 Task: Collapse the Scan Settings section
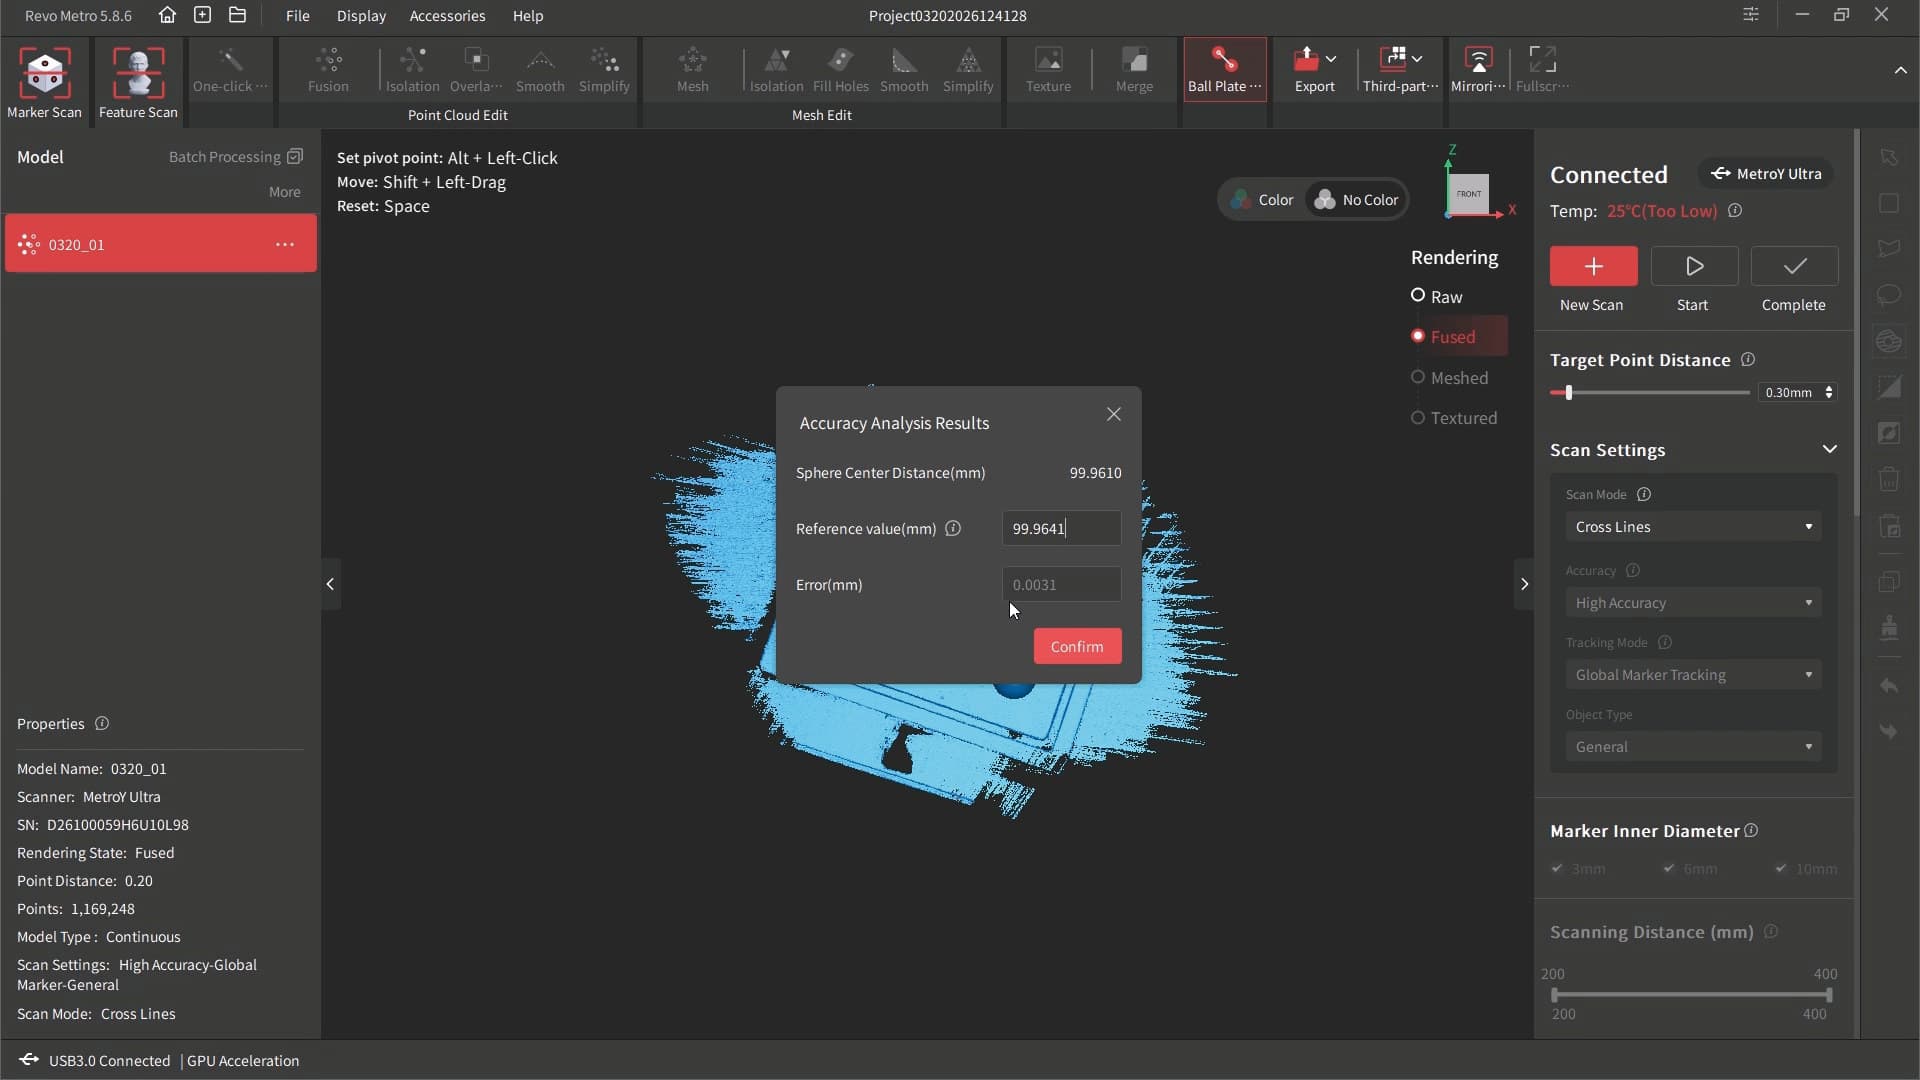point(1829,449)
